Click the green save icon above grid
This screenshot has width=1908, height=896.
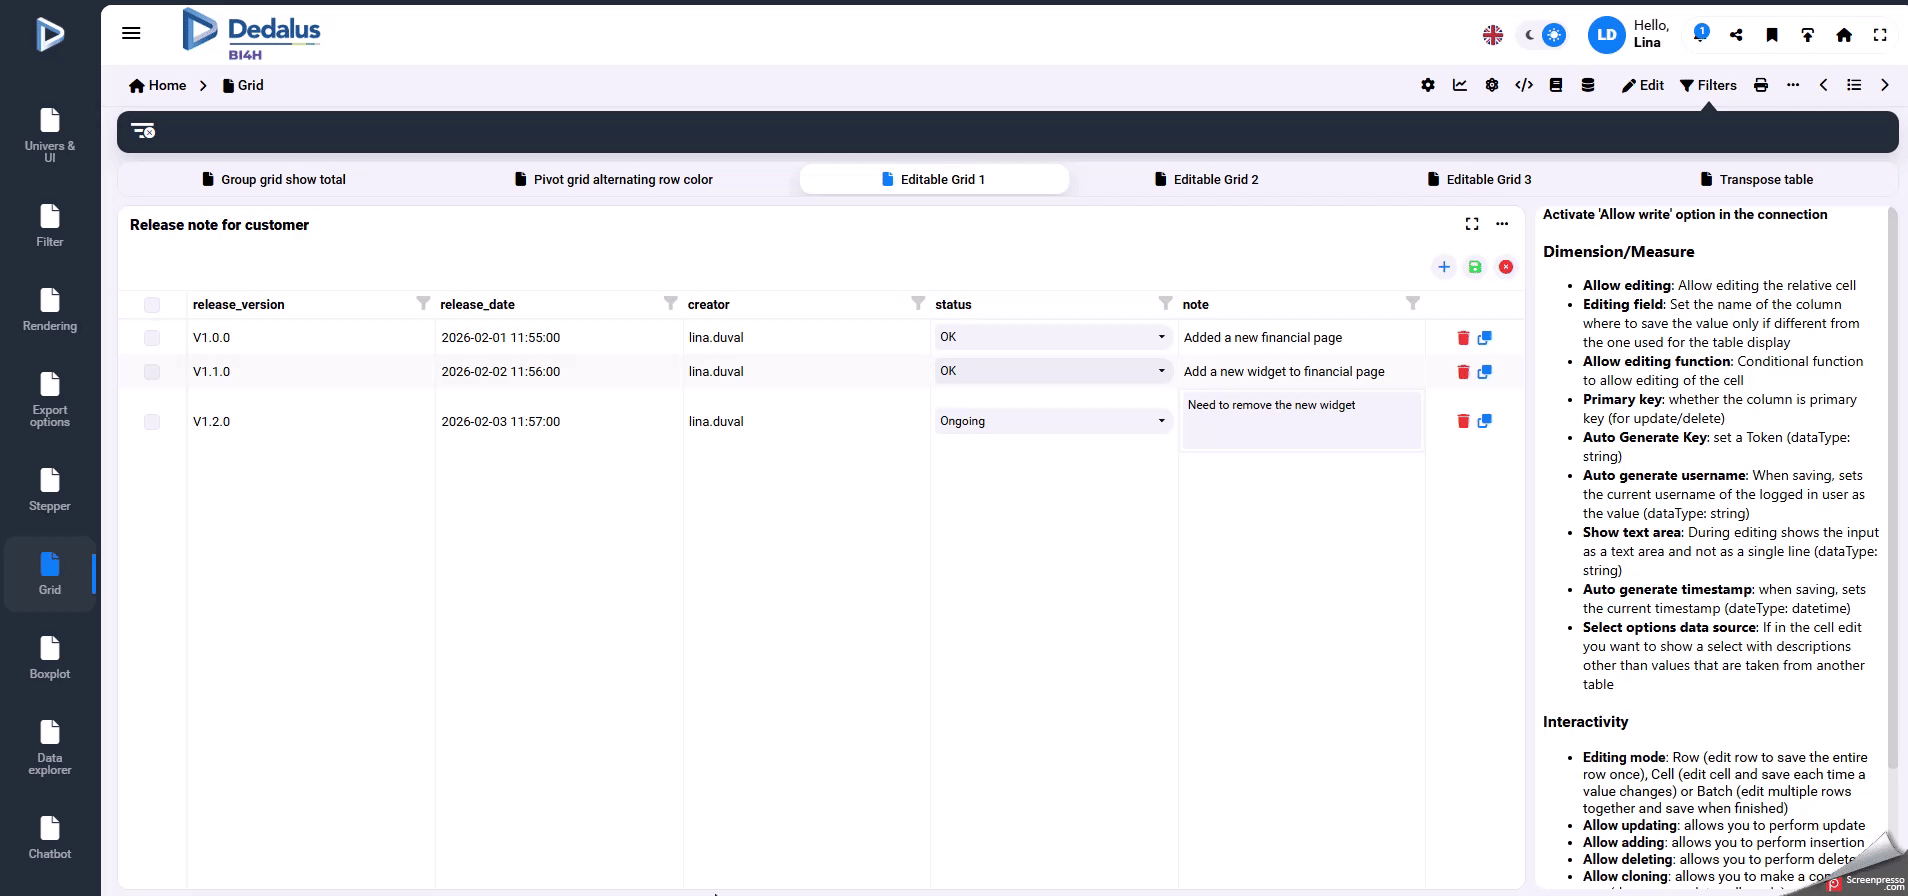click(x=1474, y=267)
